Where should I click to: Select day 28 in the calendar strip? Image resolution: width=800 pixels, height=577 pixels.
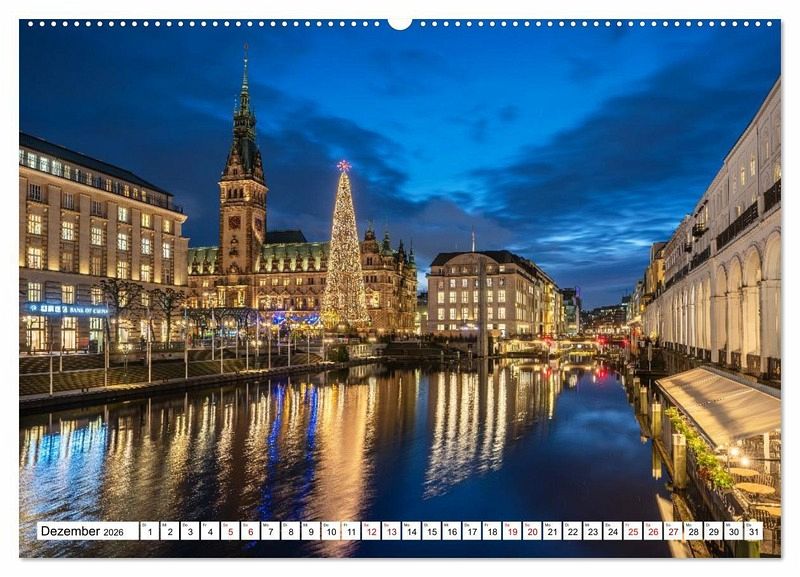click(x=694, y=531)
